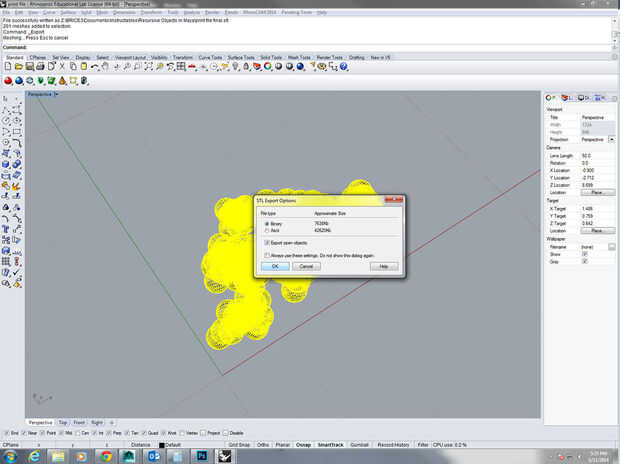Select the Binary file type option

point(267,223)
